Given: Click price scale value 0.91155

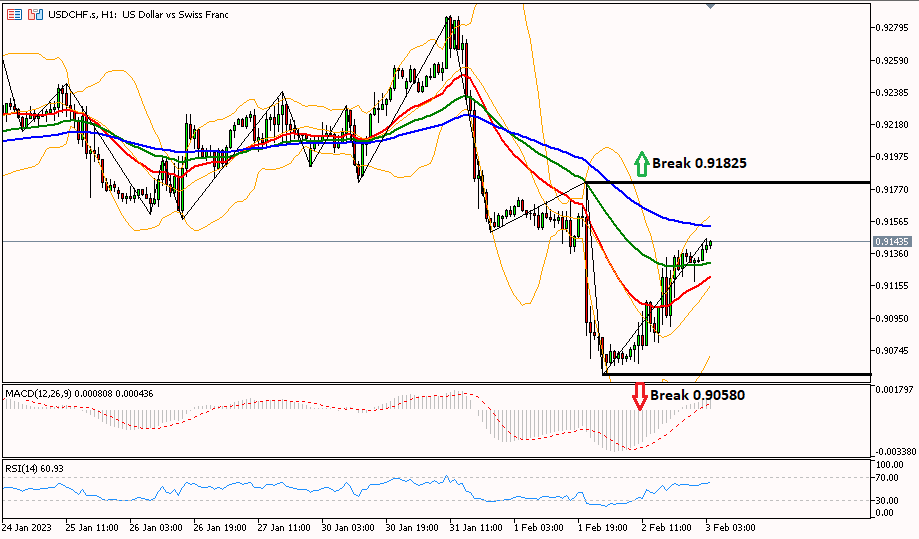Looking at the screenshot, I should tap(892, 286).
